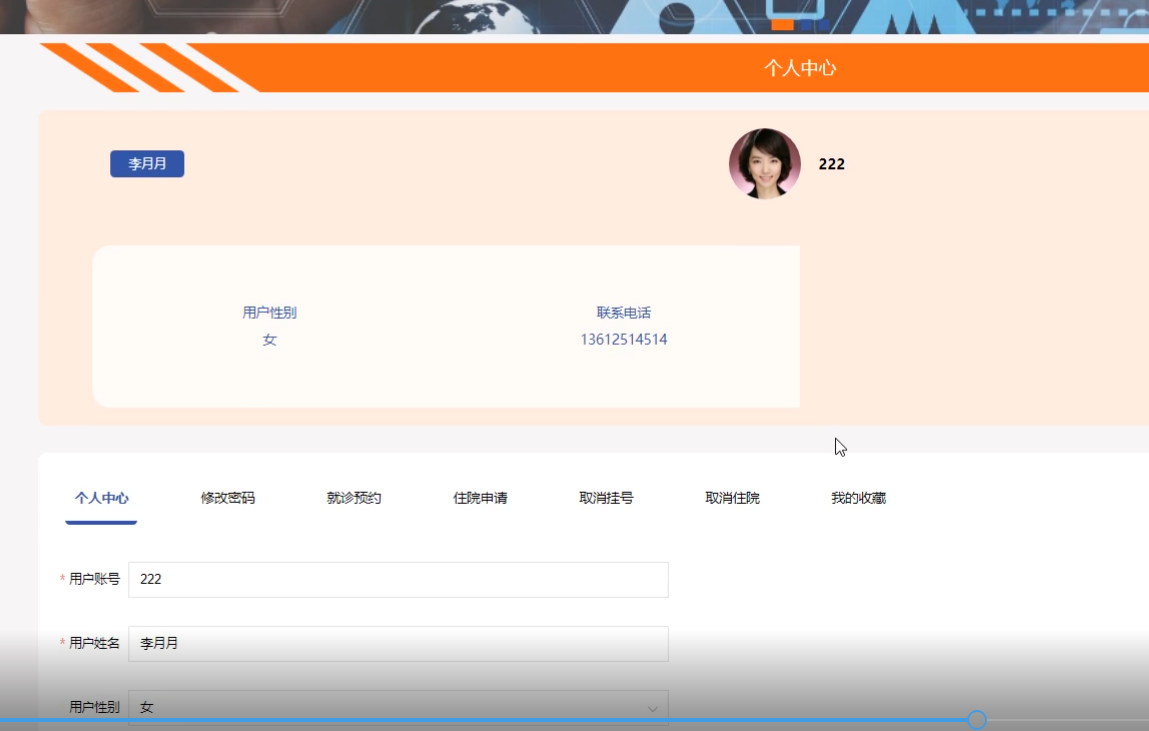Viewport: 1149px width, 731px height.
Task: Click the 用户性别 label in the info card
Action: [270, 311]
